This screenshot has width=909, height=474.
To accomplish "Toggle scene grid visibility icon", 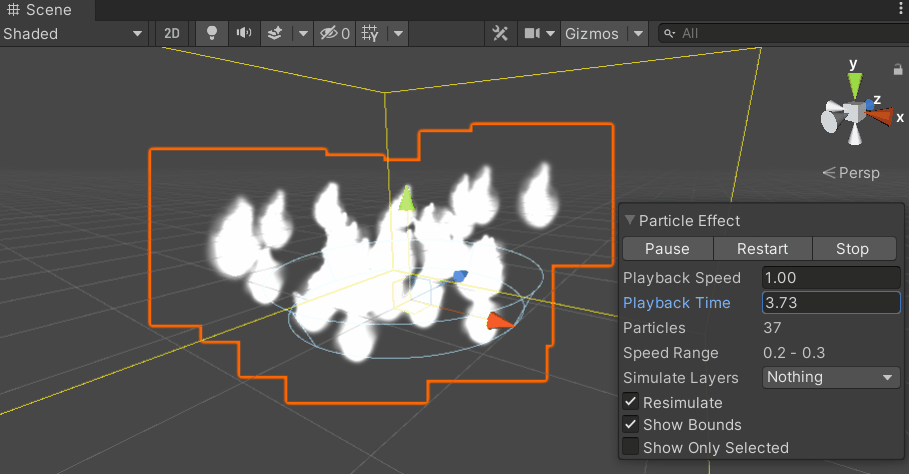I will 370,34.
